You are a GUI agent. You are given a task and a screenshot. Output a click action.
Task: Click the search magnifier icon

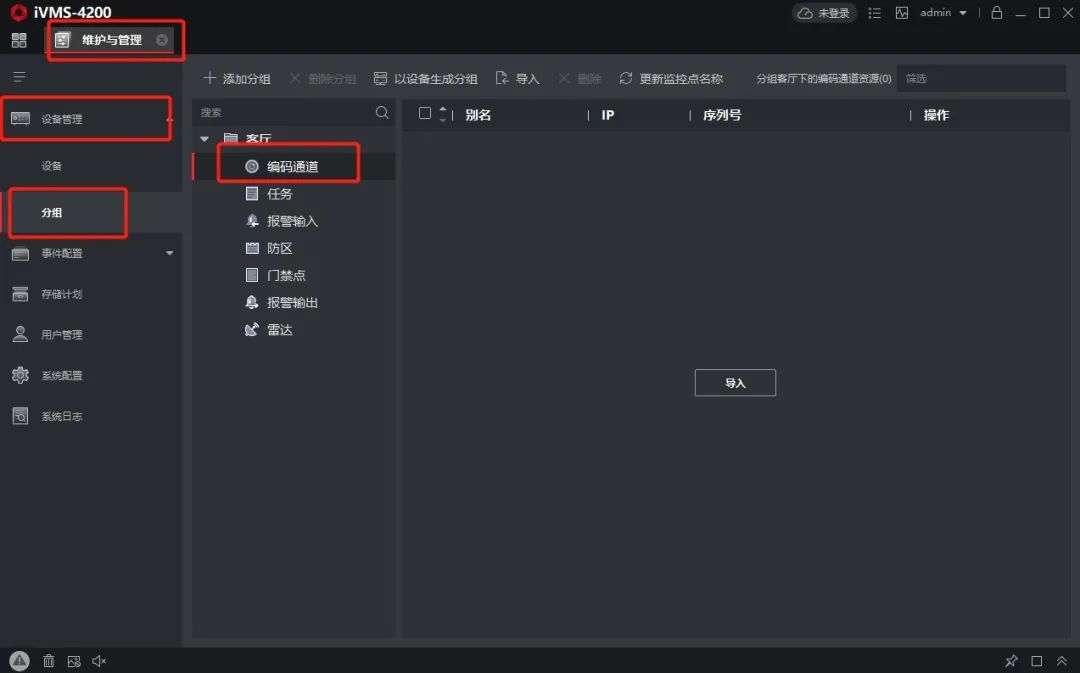point(382,113)
